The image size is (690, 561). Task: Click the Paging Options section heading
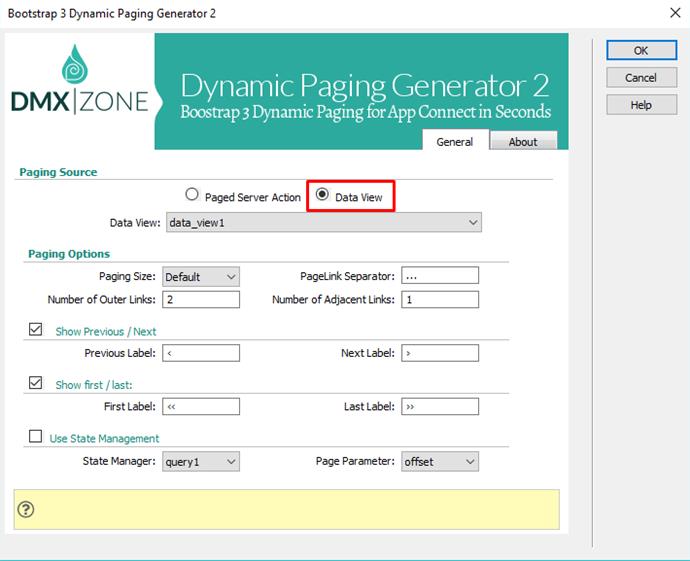tap(69, 253)
